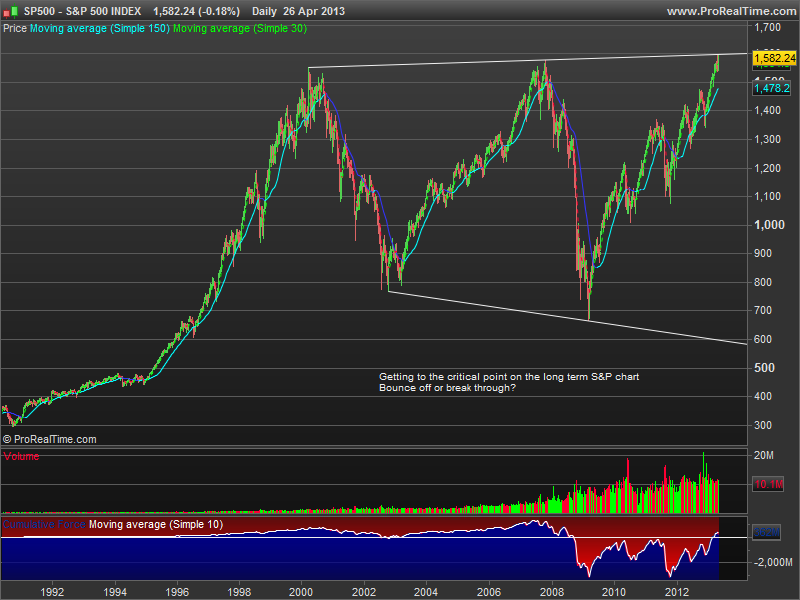
Task: Click the 2008 time axis label
Action: coord(552,592)
